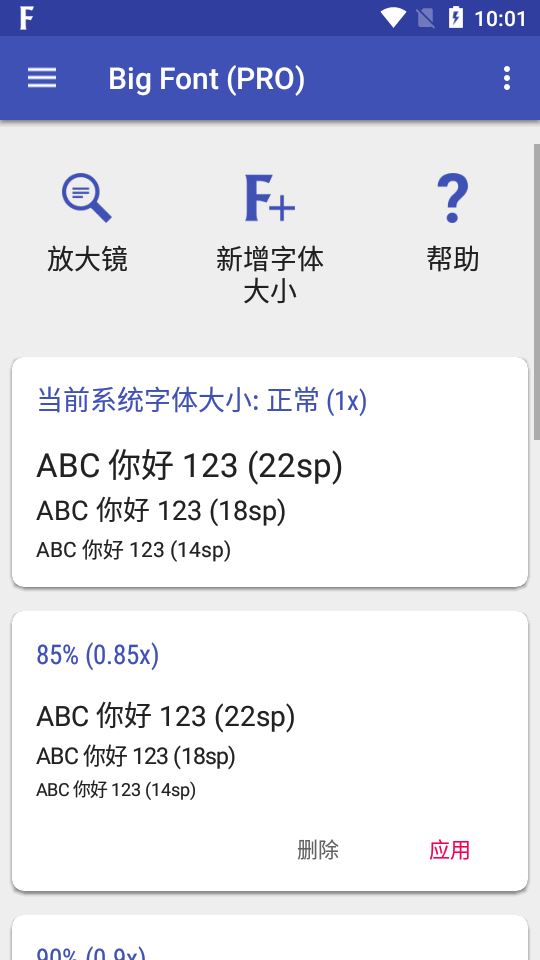Tap the Wi-Fi status icon
Image resolution: width=540 pixels, height=960 pixels.
tap(392, 18)
